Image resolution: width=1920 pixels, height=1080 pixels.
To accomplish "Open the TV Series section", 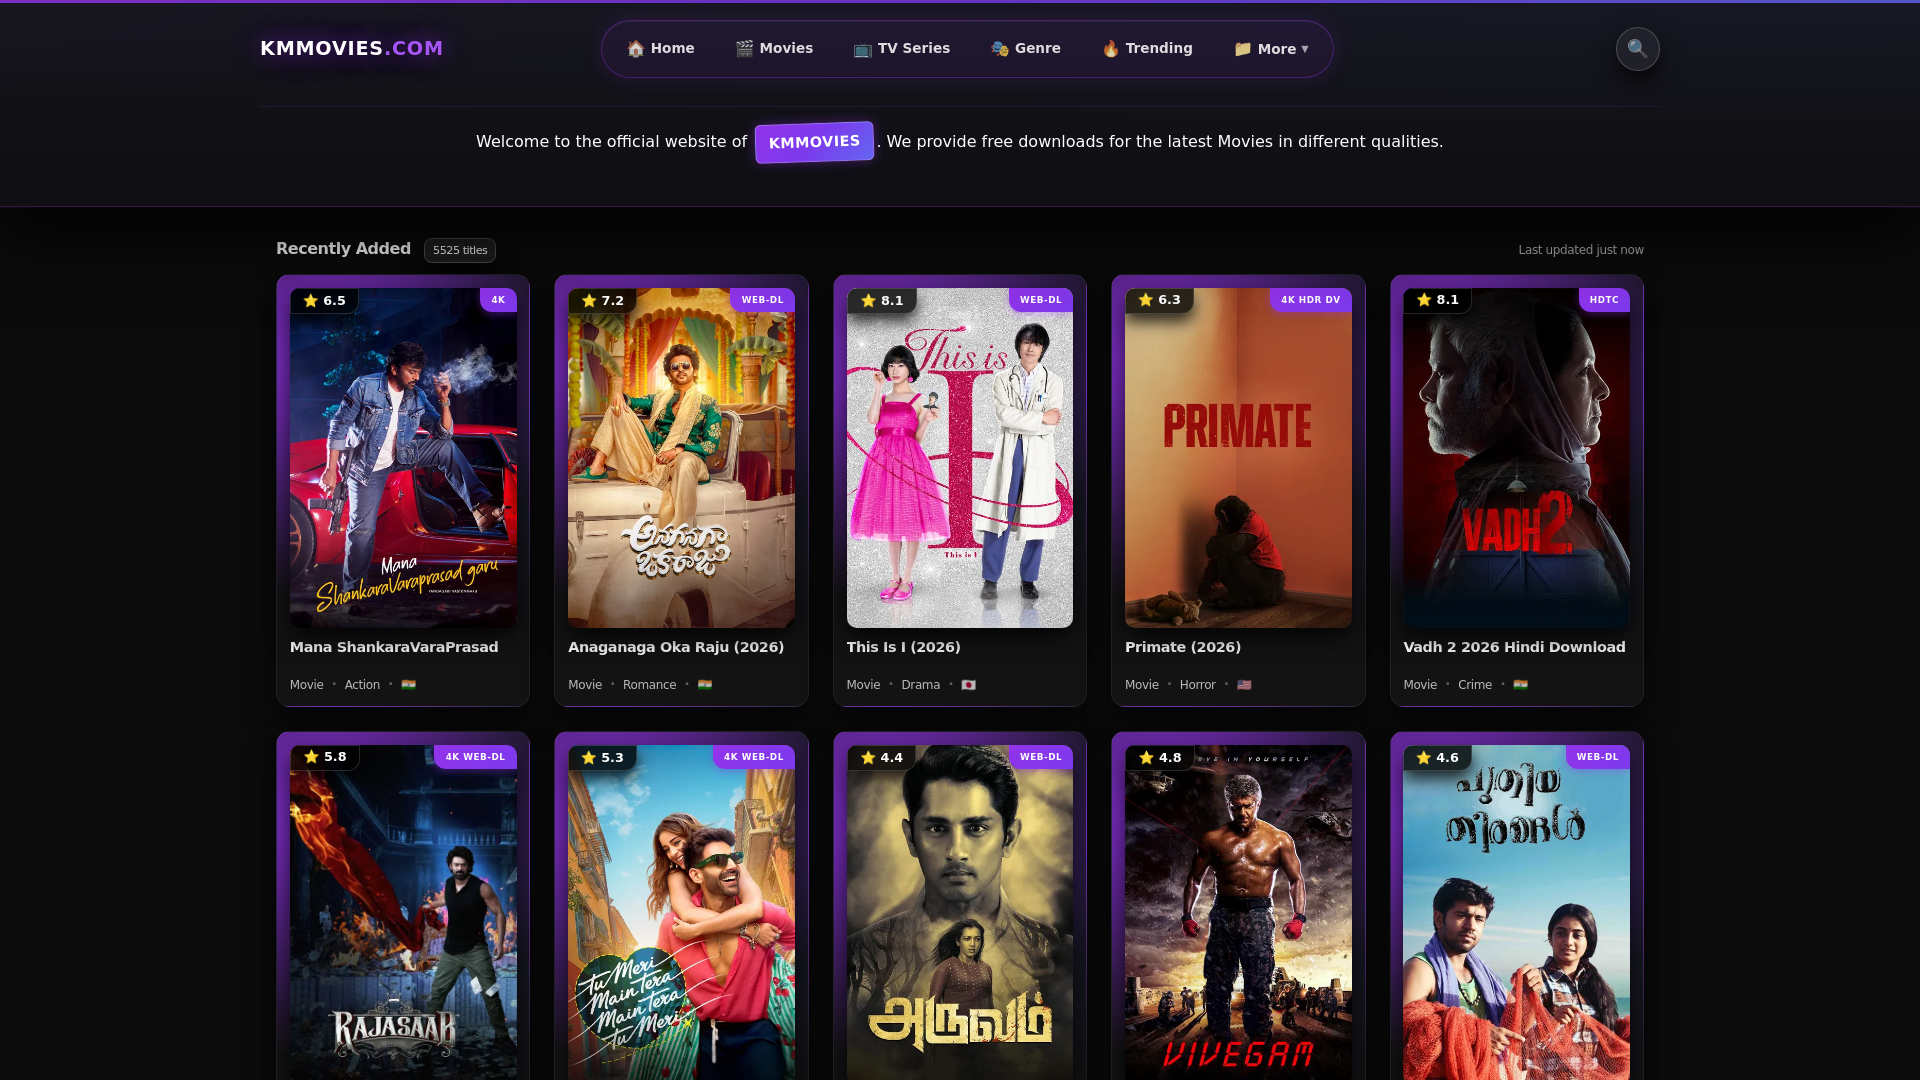I will (901, 48).
